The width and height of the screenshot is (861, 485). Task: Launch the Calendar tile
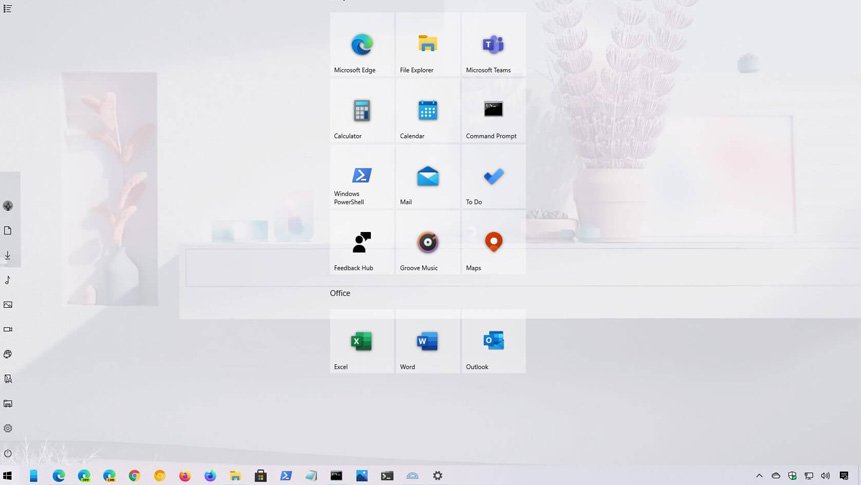point(428,111)
